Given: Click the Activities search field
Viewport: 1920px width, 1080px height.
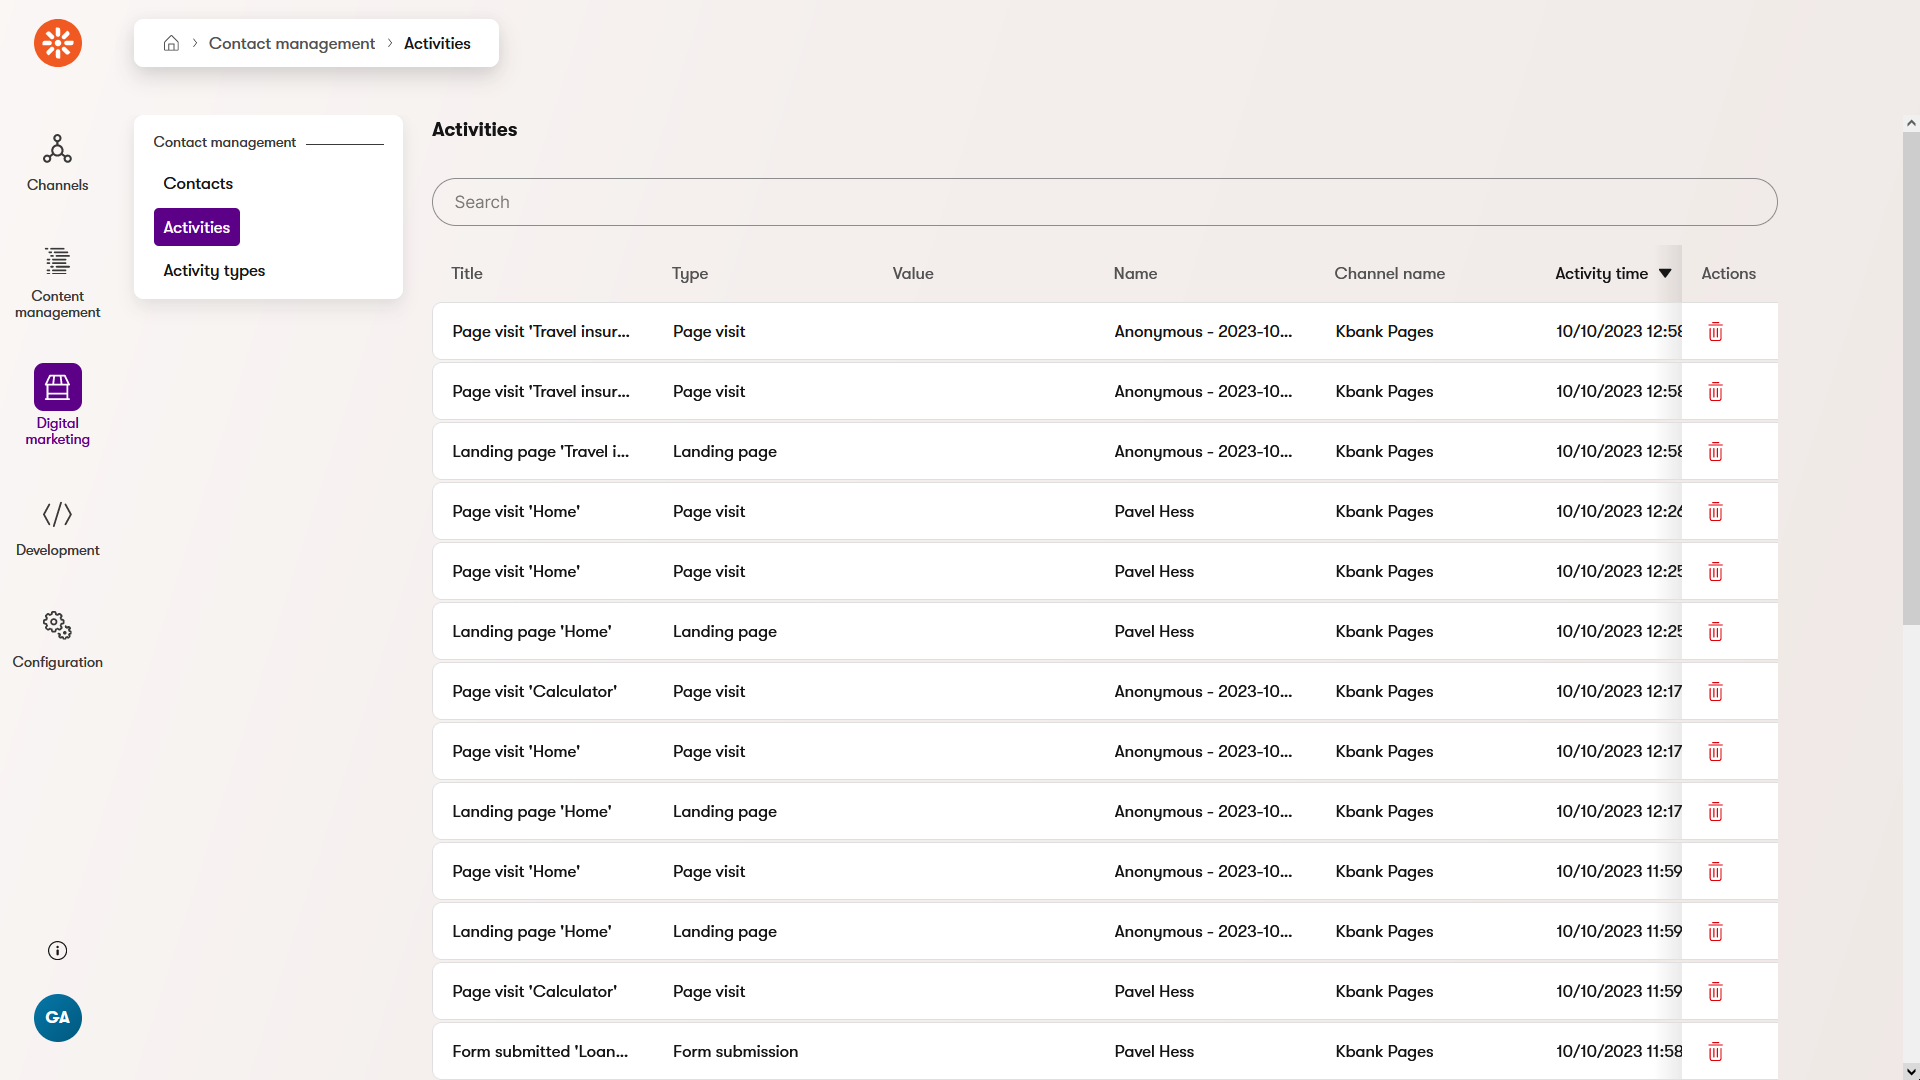Looking at the screenshot, I should click(x=1104, y=202).
